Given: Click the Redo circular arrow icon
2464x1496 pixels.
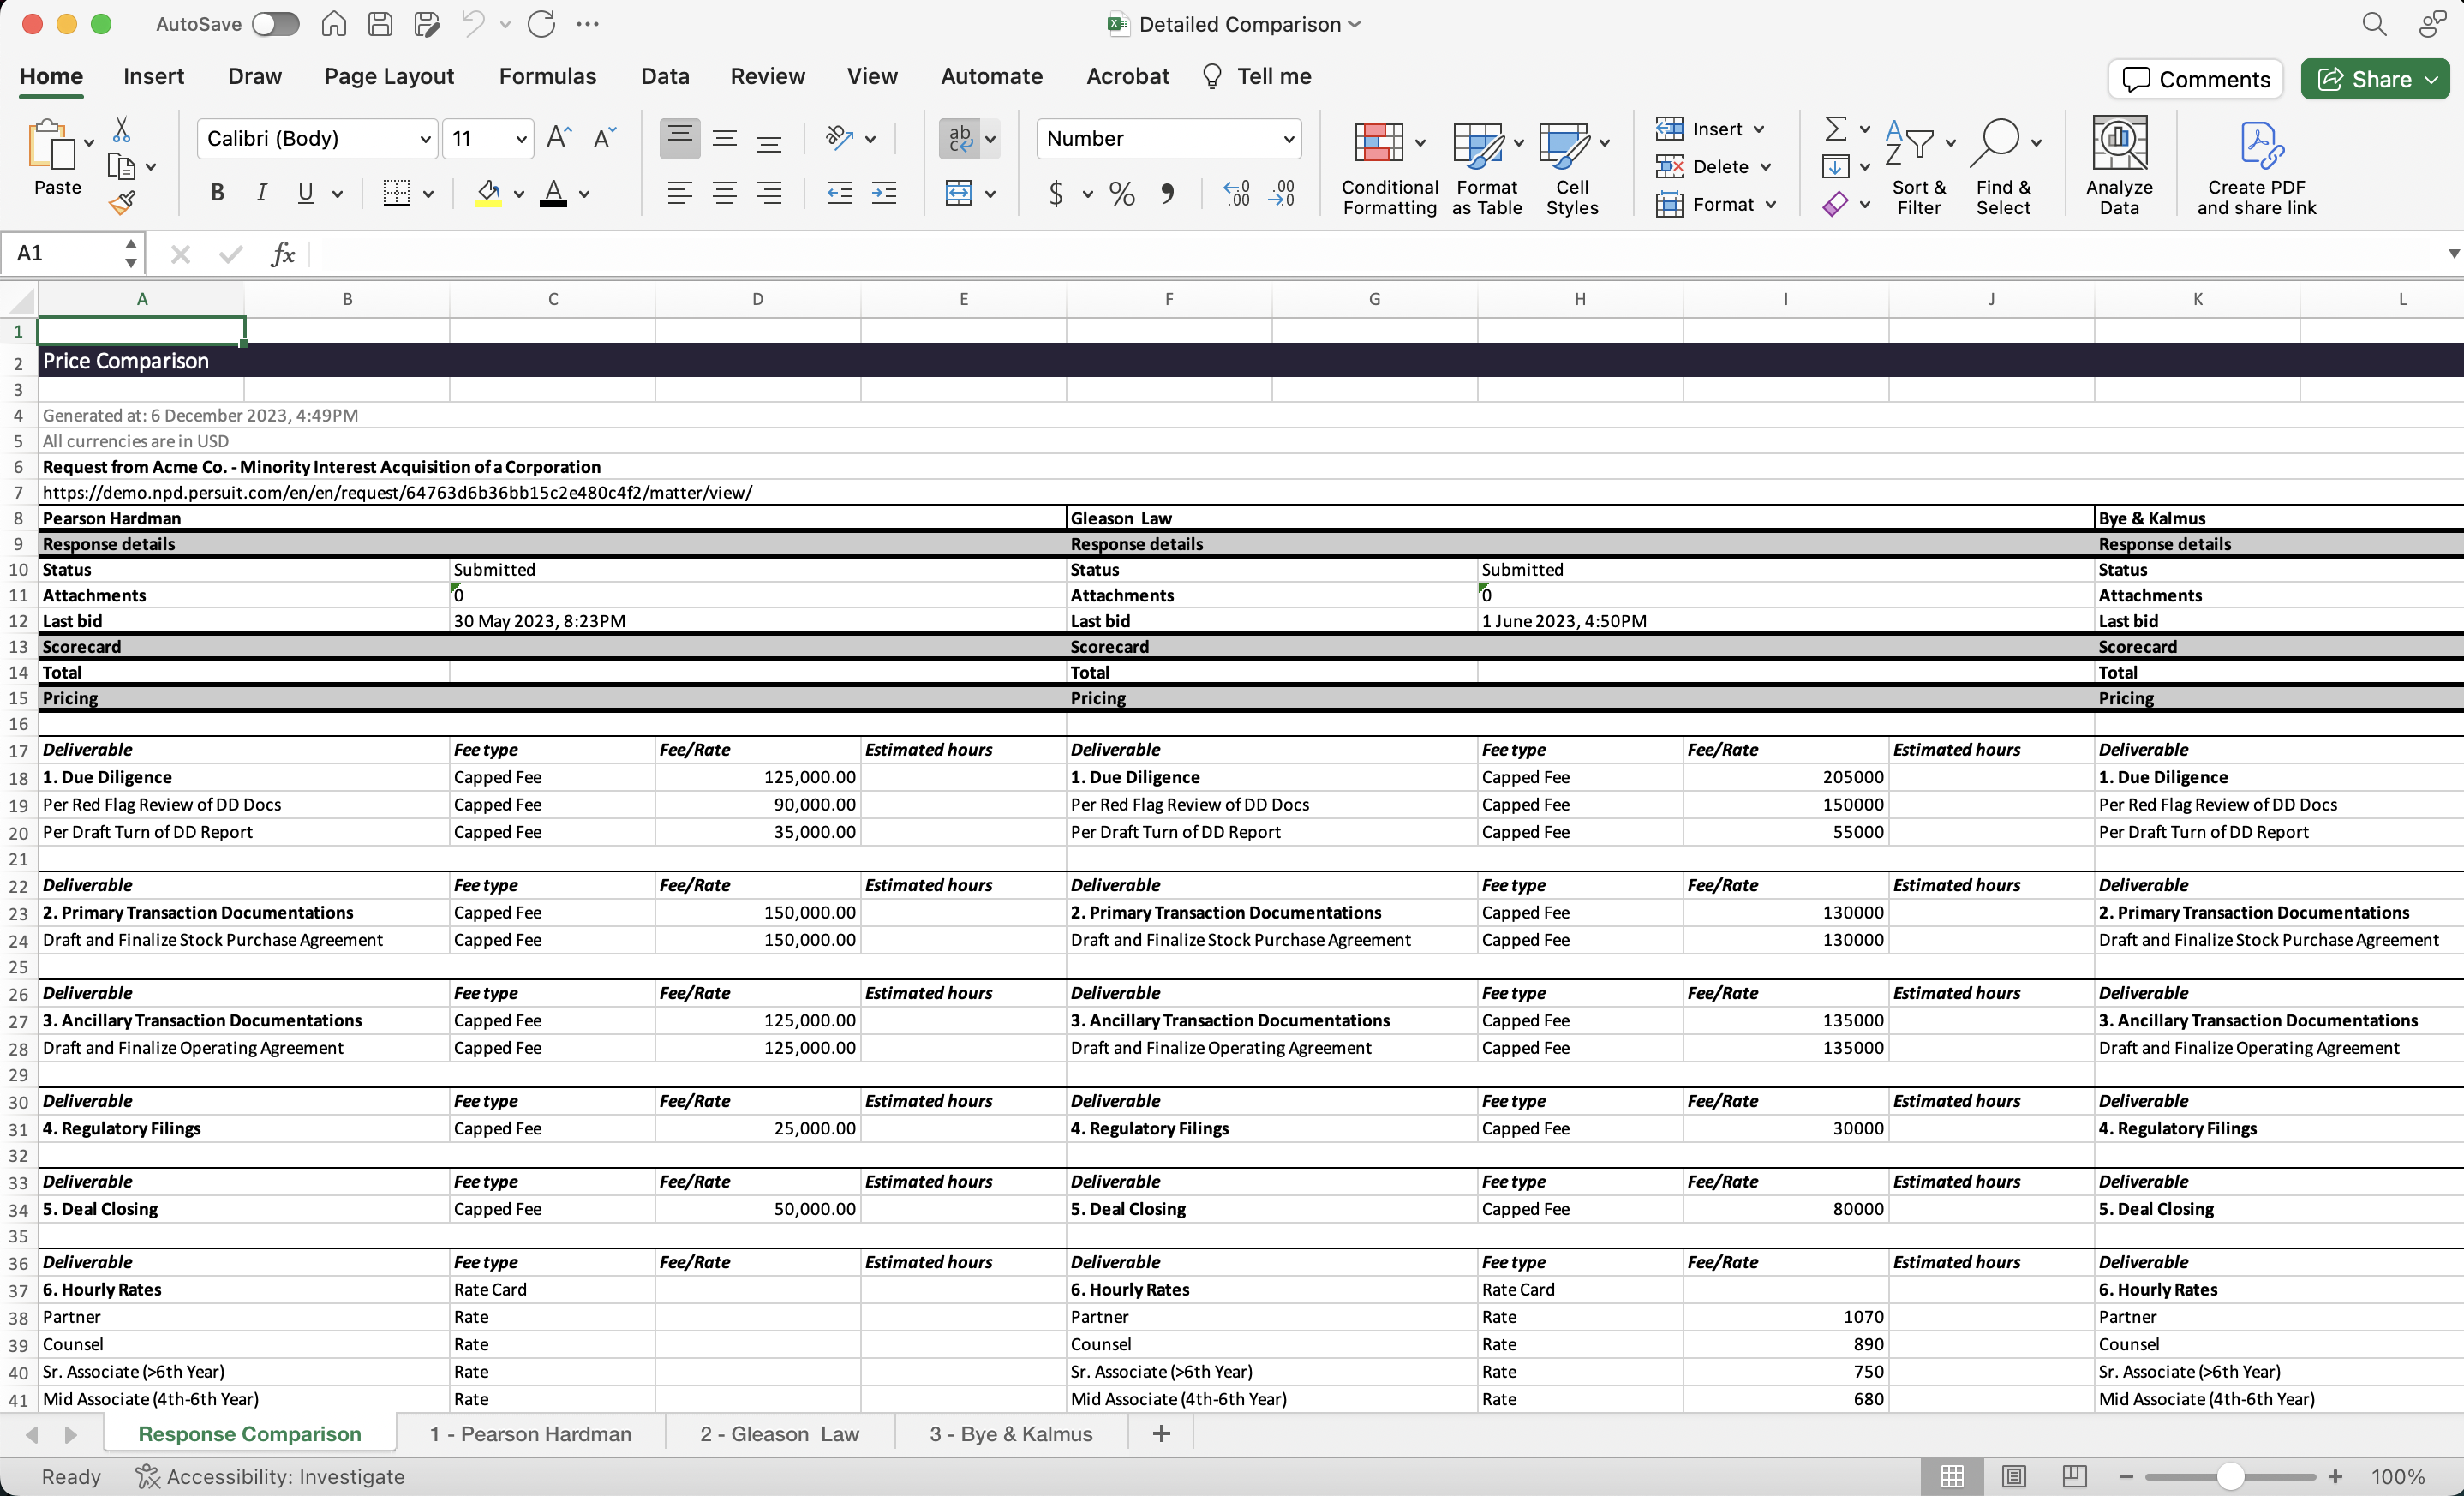Looking at the screenshot, I should click(541, 24).
